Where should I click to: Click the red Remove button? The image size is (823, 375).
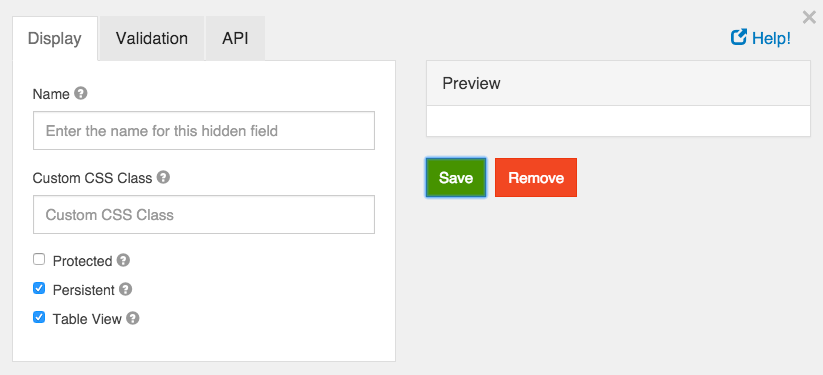coord(536,178)
